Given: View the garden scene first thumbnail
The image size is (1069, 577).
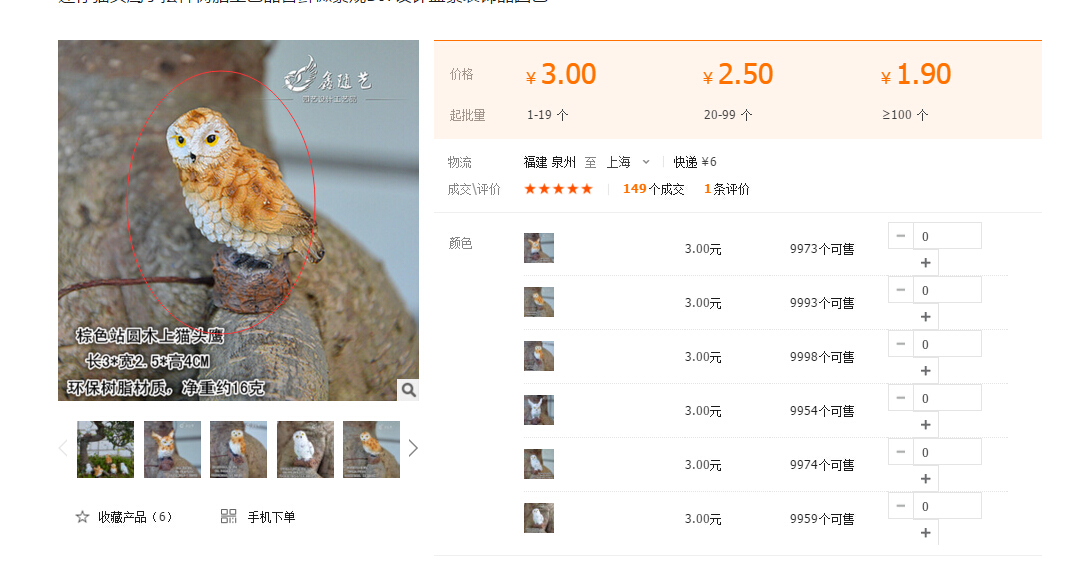Looking at the screenshot, I should [x=106, y=449].
